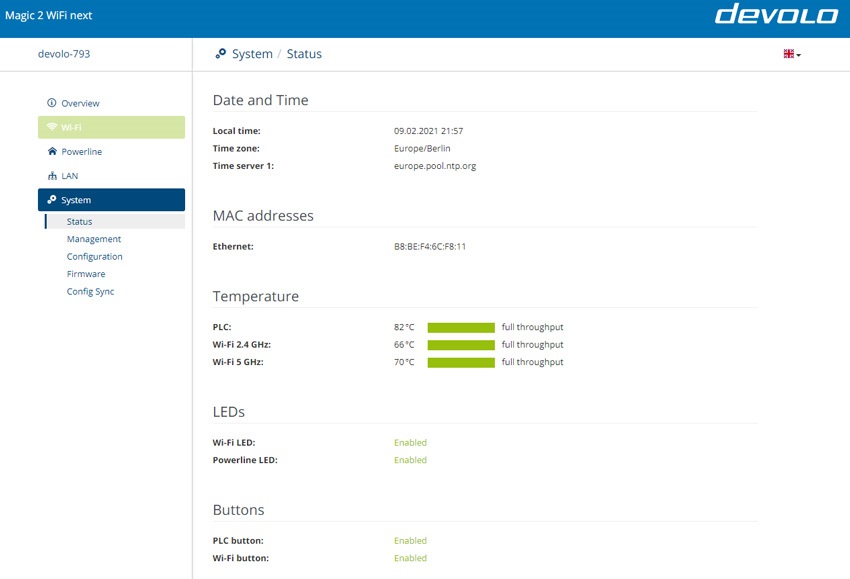850x579 pixels.
Task: Click the gears icon beside System breadcrumb
Action: (x=220, y=54)
